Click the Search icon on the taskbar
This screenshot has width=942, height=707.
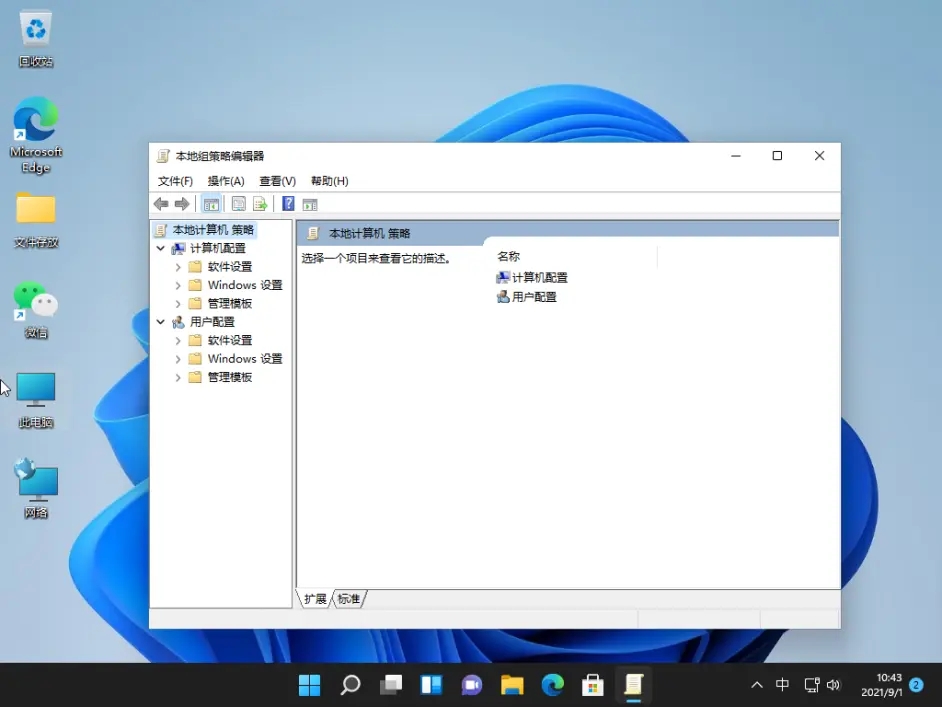349,685
